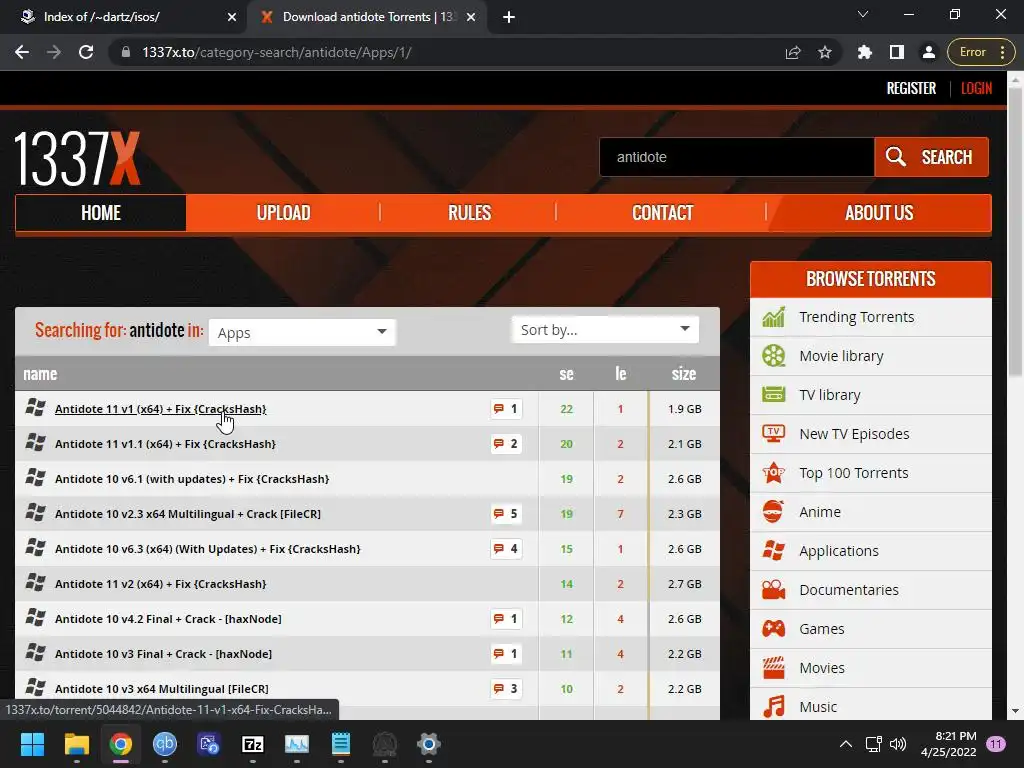
Task: Open 7-Zip from the taskbar
Action: 253,744
